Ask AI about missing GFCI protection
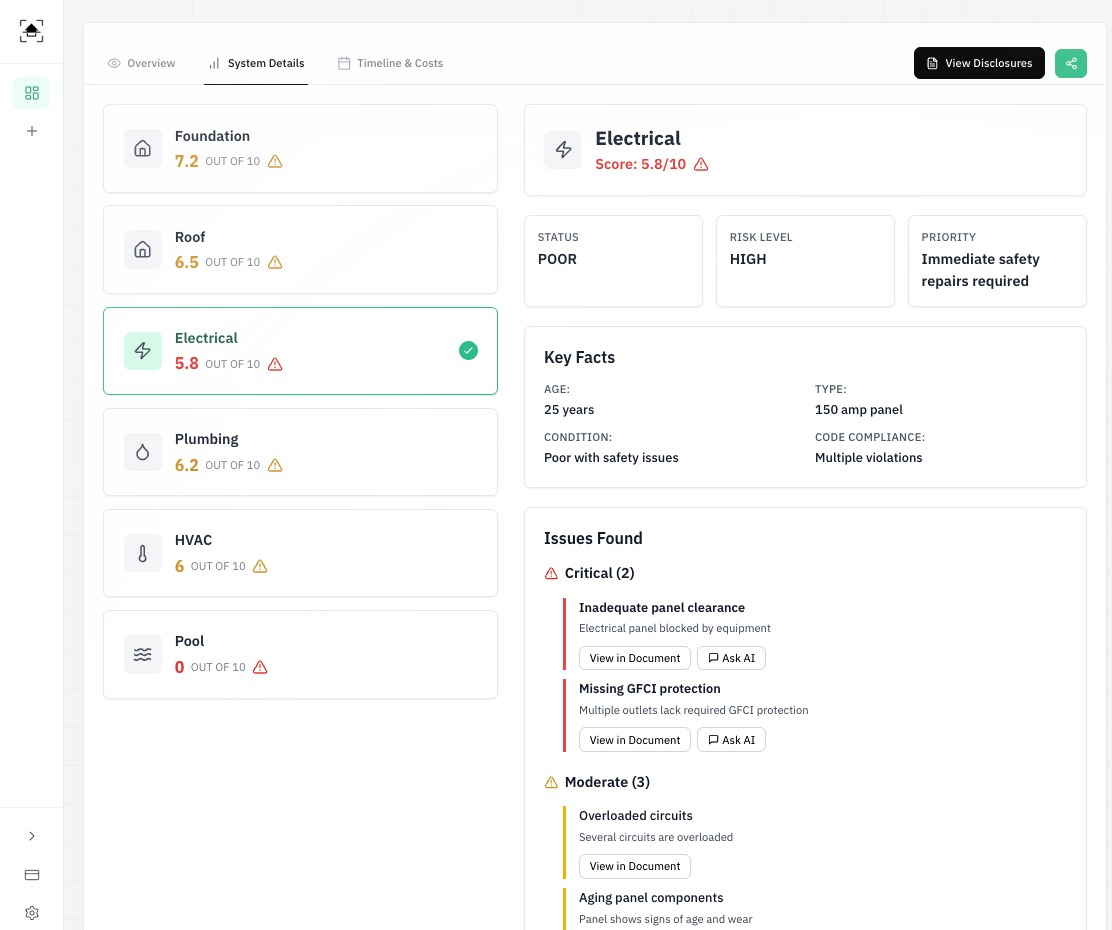 click(731, 740)
